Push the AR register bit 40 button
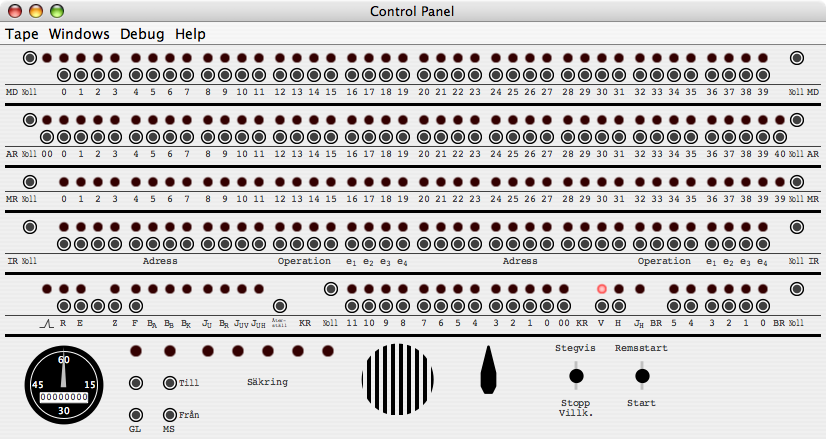 point(780,138)
